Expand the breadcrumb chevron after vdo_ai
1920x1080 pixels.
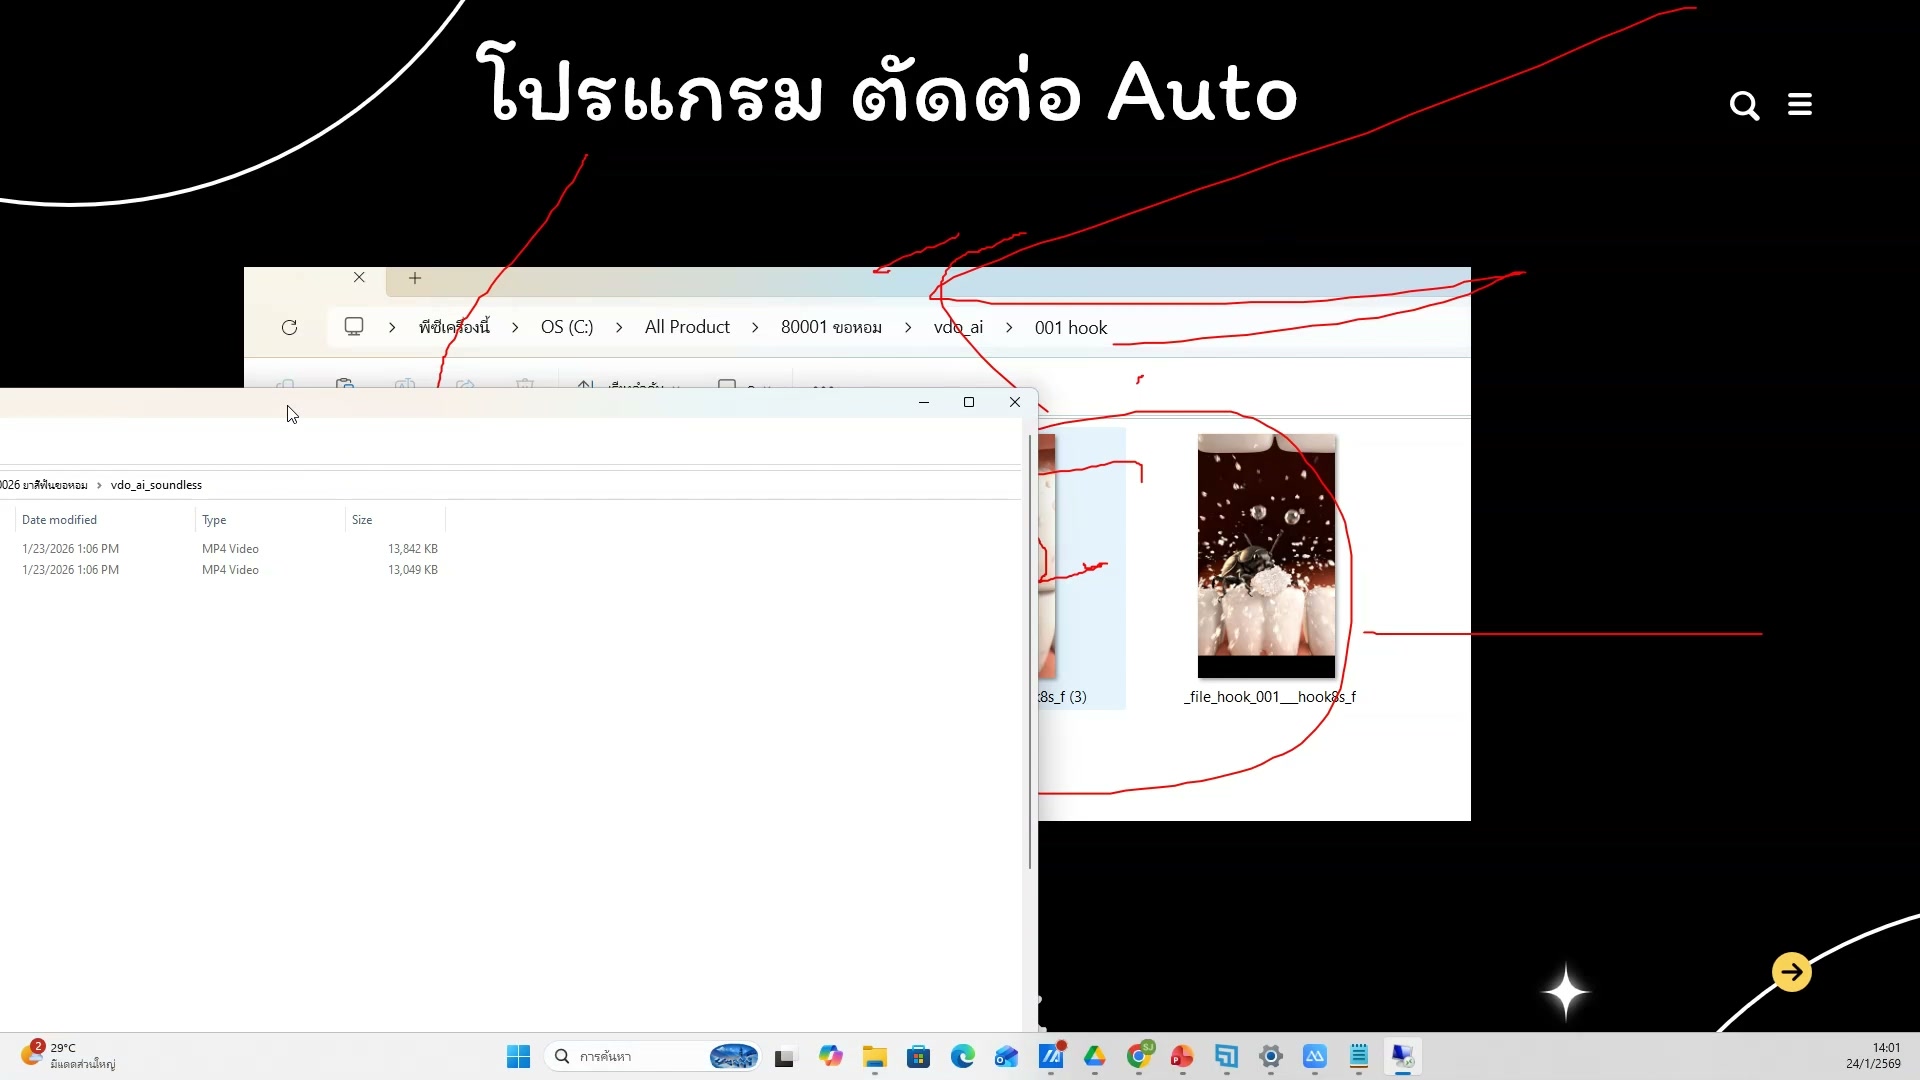pyautogui.click(x=1010, y=327)
